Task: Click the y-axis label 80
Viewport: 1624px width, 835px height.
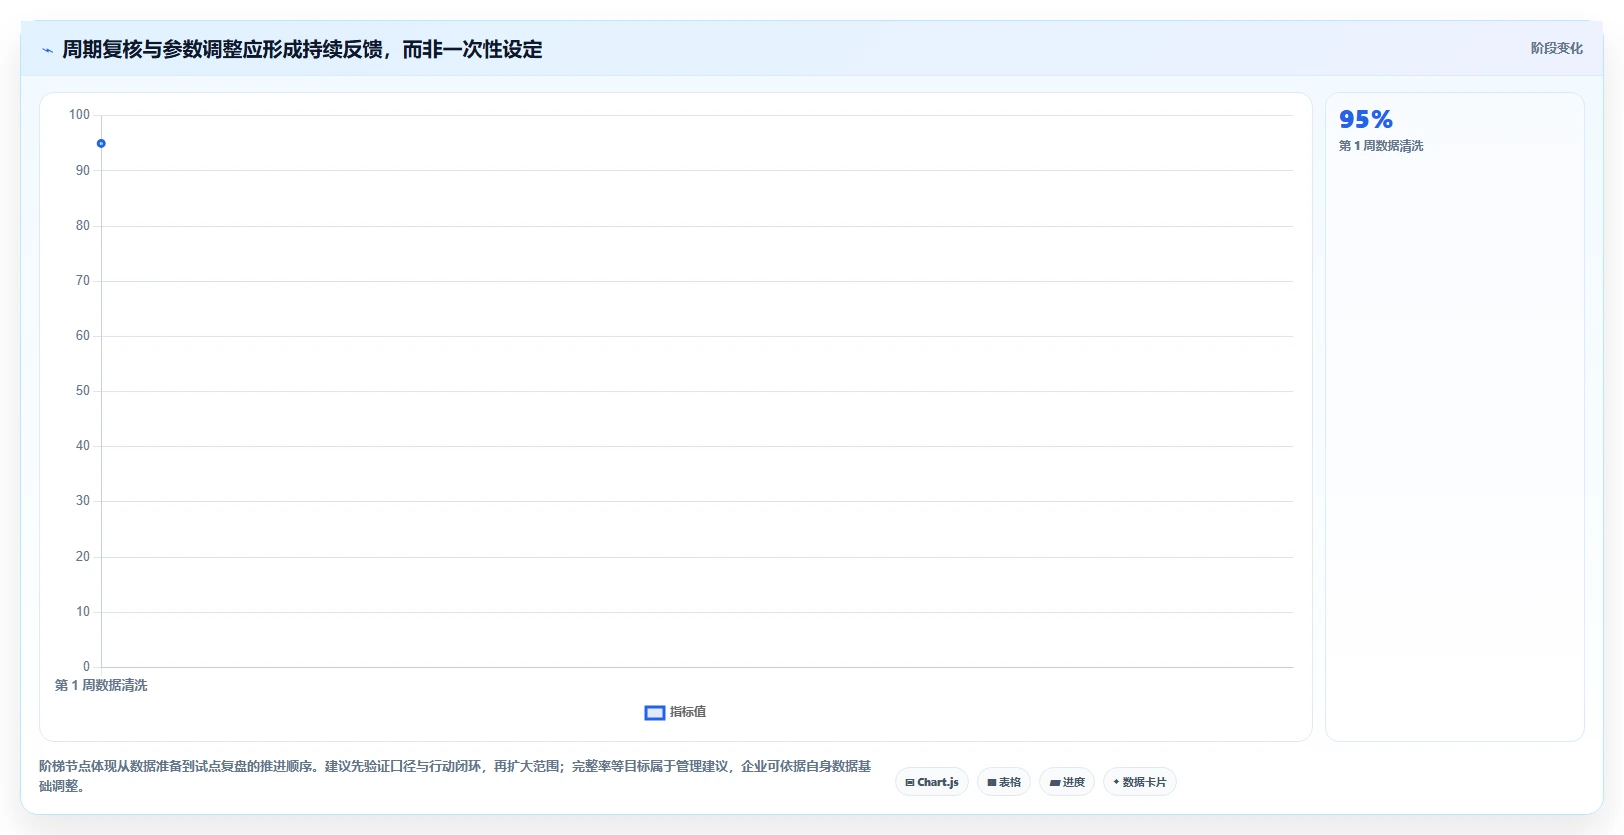Action: 83,226
